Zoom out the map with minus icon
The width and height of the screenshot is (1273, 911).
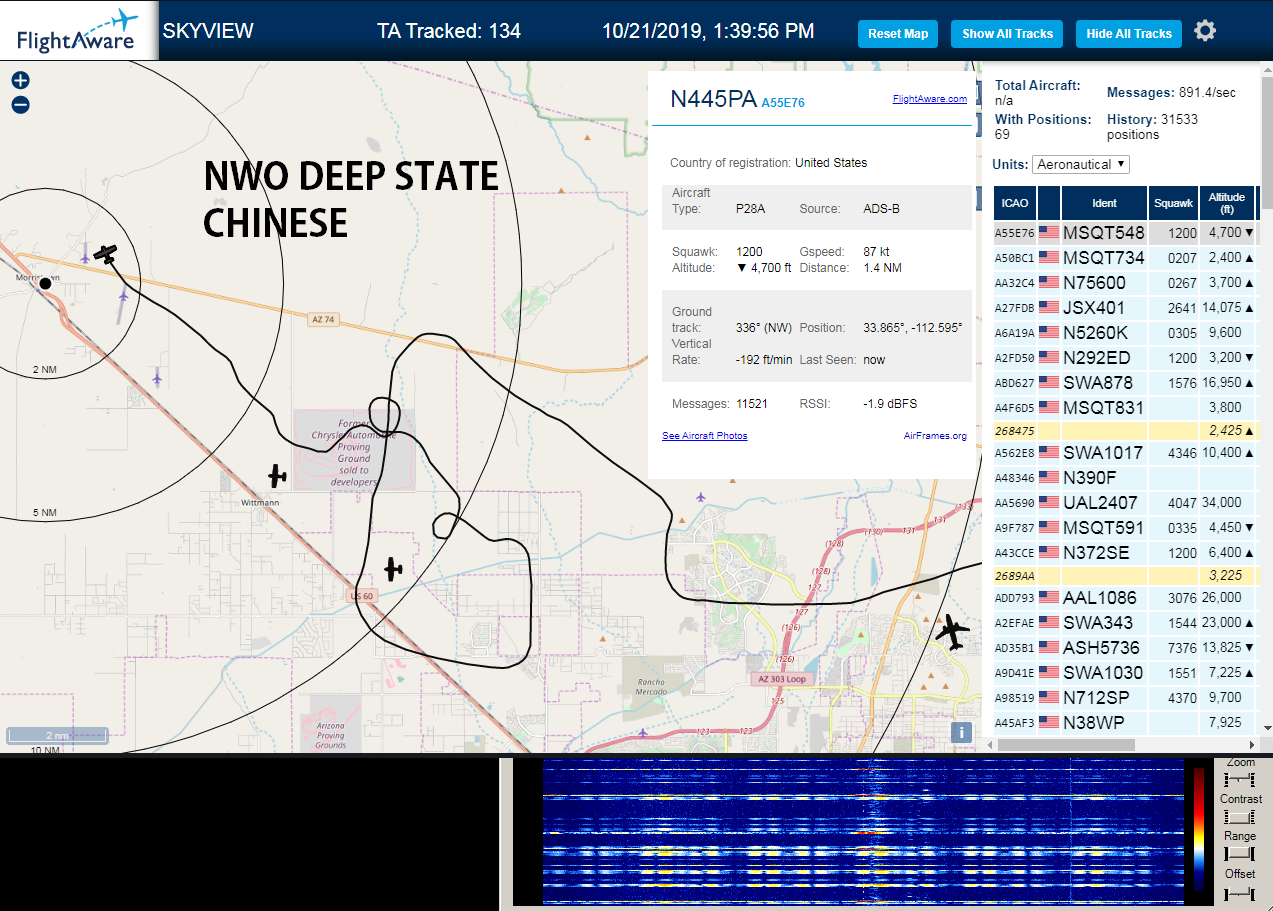coord(20,104)
